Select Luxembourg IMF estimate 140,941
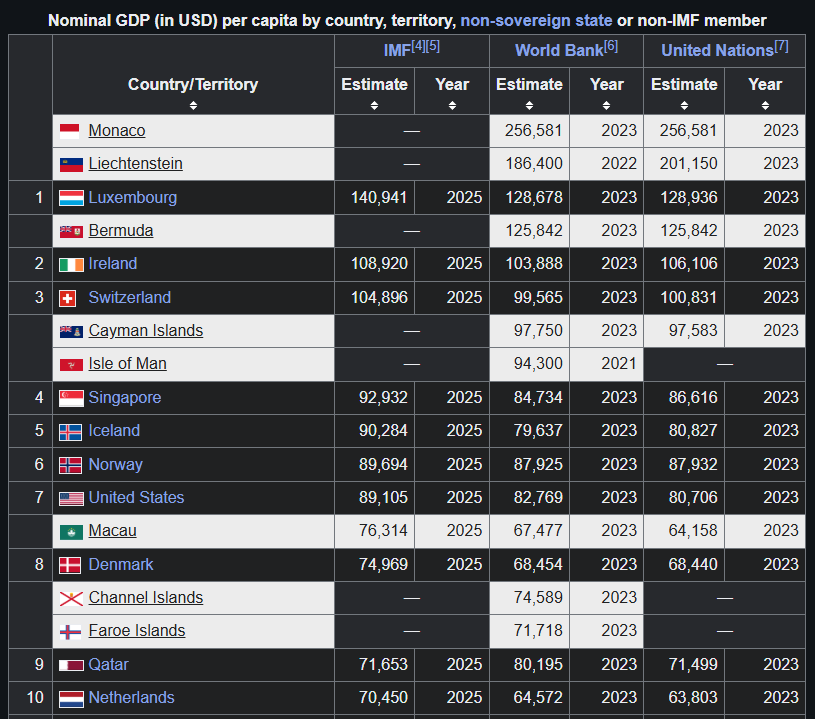The image size is (815, 719). pos(379,198)
